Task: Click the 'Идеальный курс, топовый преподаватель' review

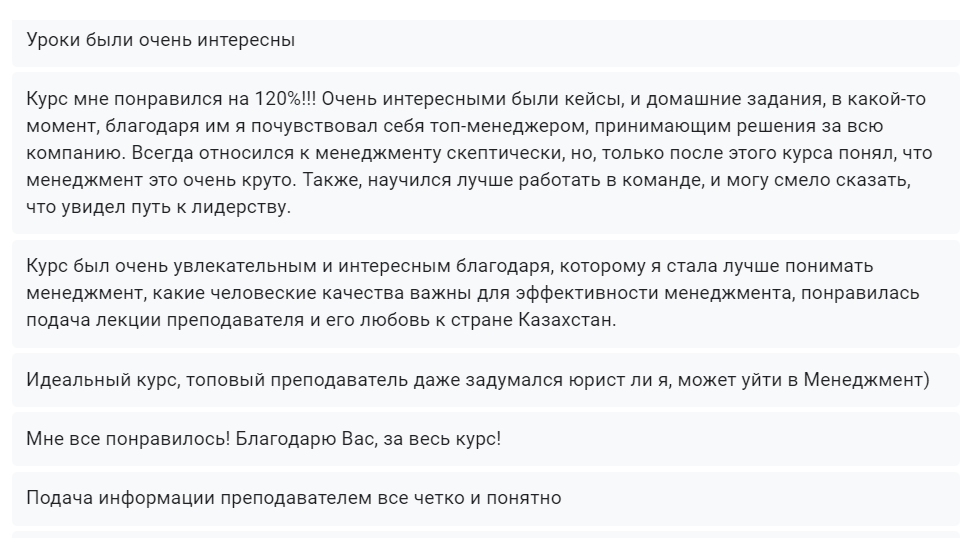Action: click(485, 380)
